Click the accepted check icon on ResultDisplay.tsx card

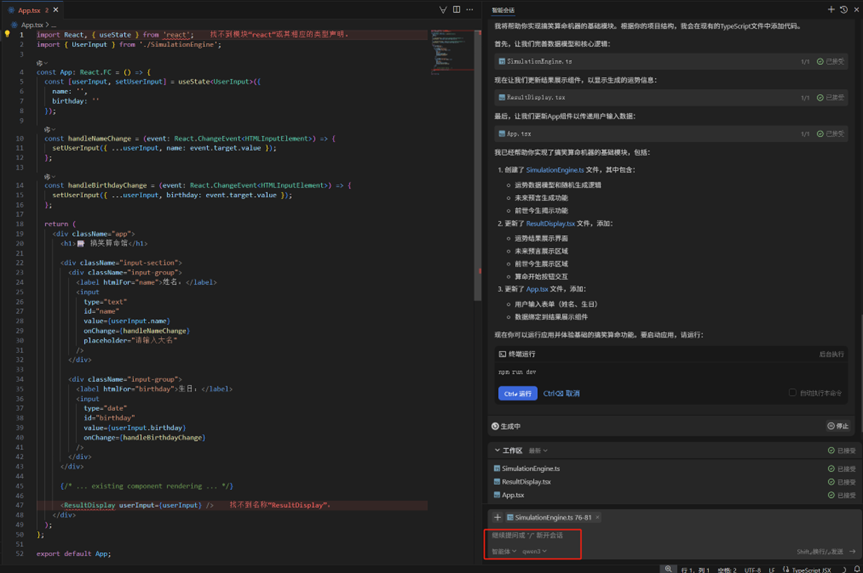pos(820,97)
